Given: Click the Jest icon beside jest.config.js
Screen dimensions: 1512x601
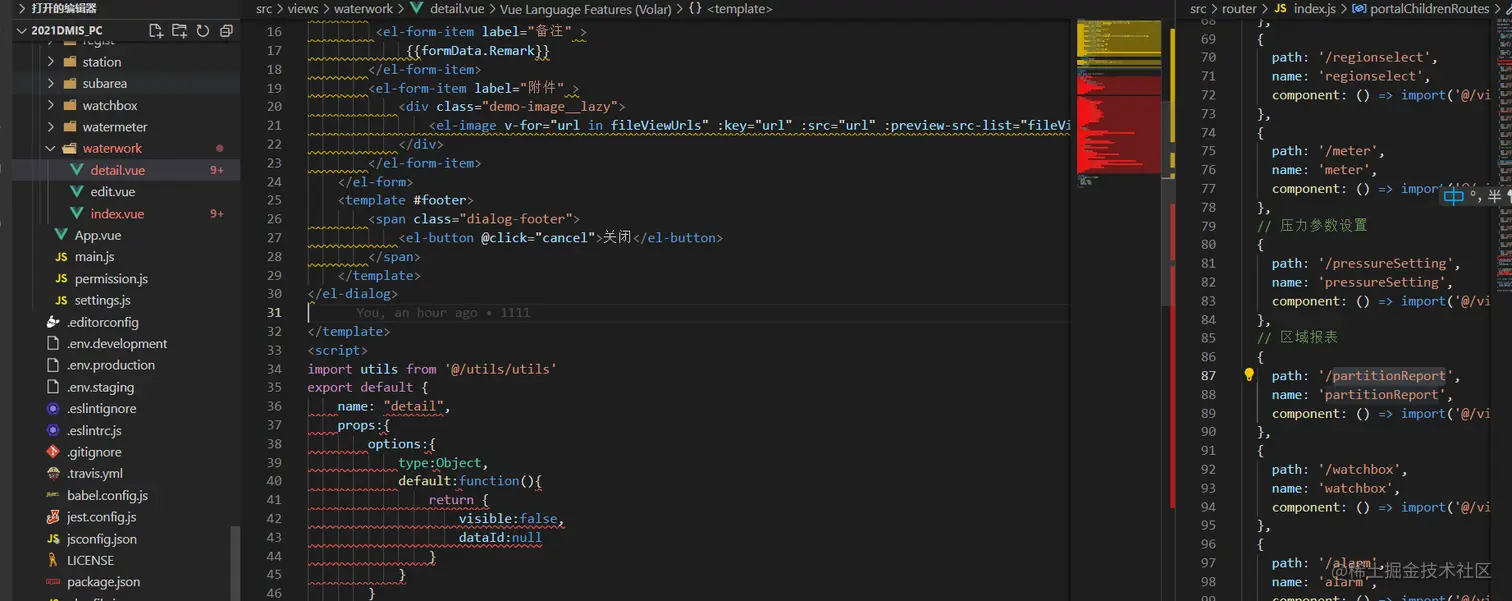Looking at the screenshot, I should (54, 517).
